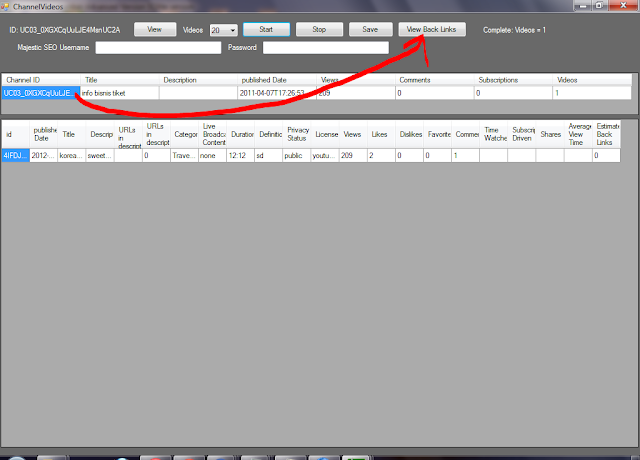Click the Likes cell showing 2
Image resolution: width=640 pixels, height=460 pixels.
(381, 156)
